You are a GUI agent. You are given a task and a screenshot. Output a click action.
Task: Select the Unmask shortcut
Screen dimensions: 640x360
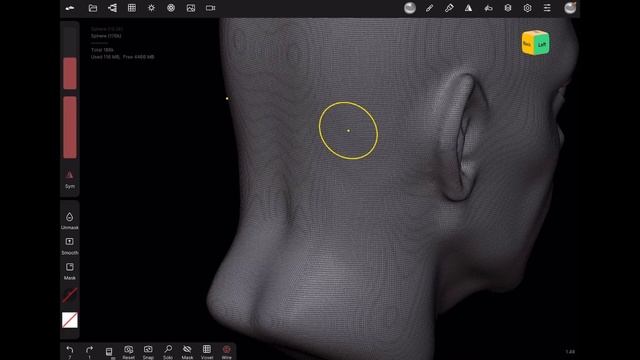70,220
